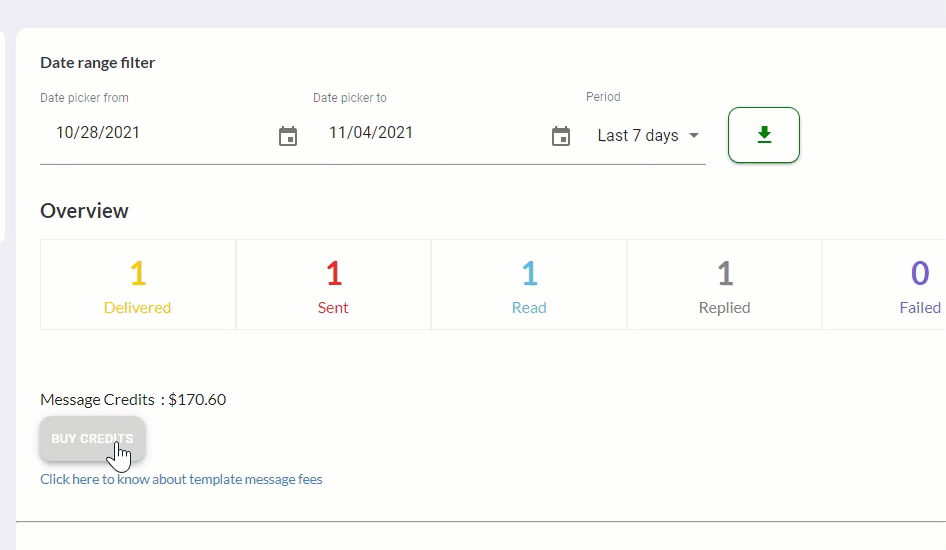Screen dimensions: 946x550
Task: Click the Period label
Action: click(x=603, y=96)
